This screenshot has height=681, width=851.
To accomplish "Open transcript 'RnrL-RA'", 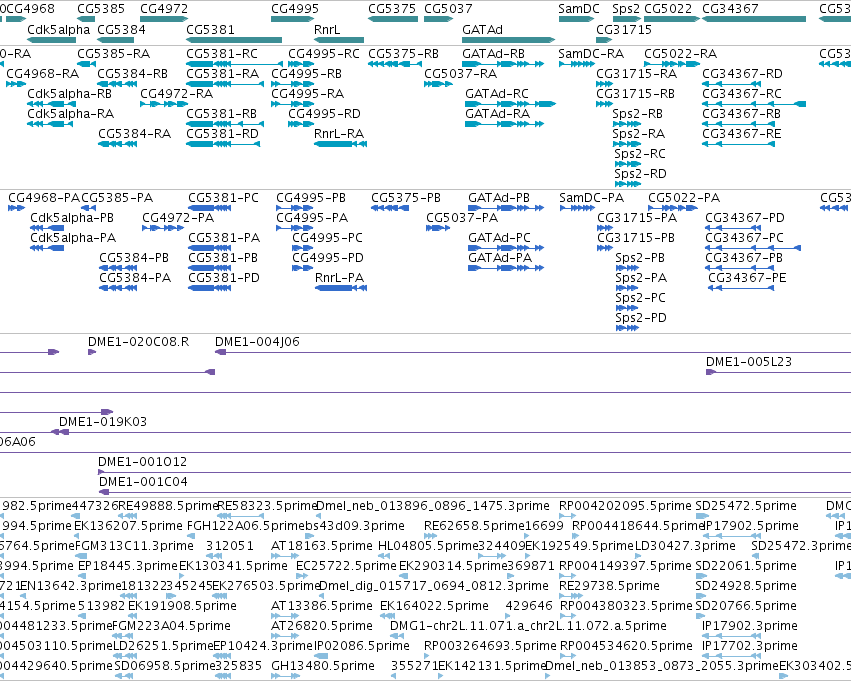I will (x=339, y=134).
